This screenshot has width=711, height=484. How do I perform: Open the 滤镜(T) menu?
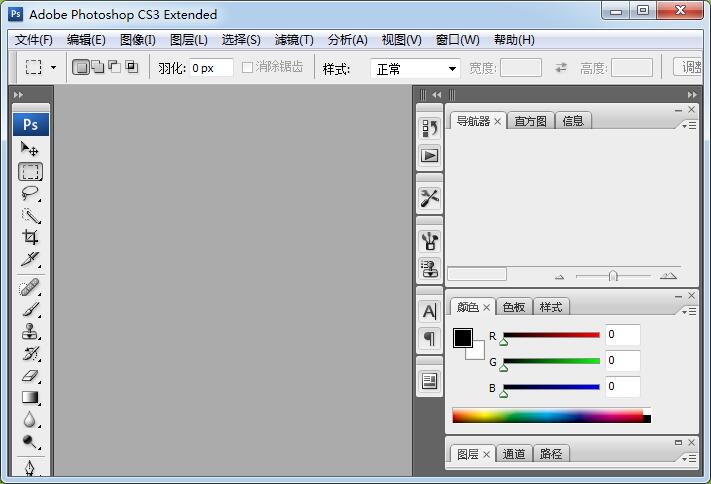[294, 40]
